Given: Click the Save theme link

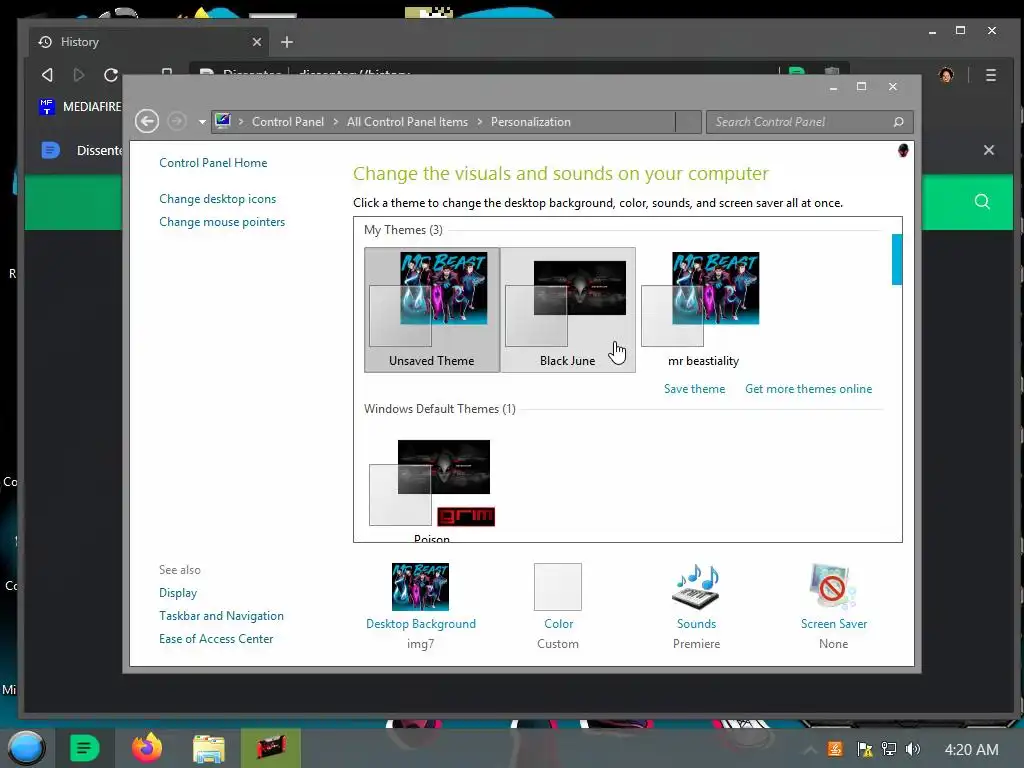Looking at the screenshot, I should [x=694, y=389].
